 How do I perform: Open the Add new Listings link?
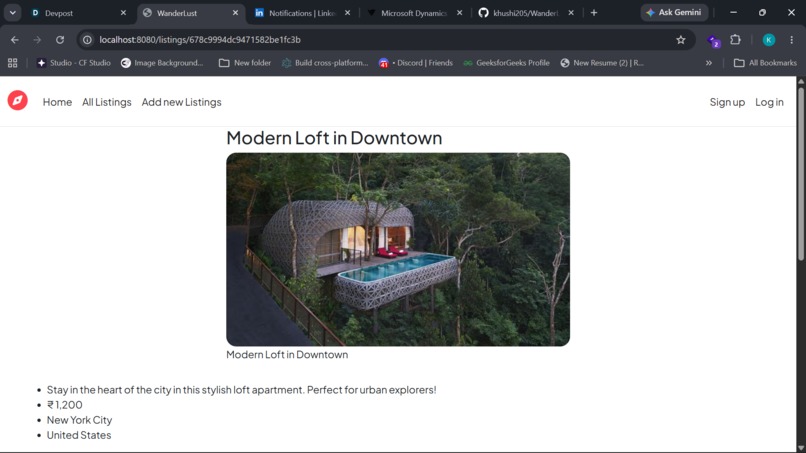[x=181, y=102]
